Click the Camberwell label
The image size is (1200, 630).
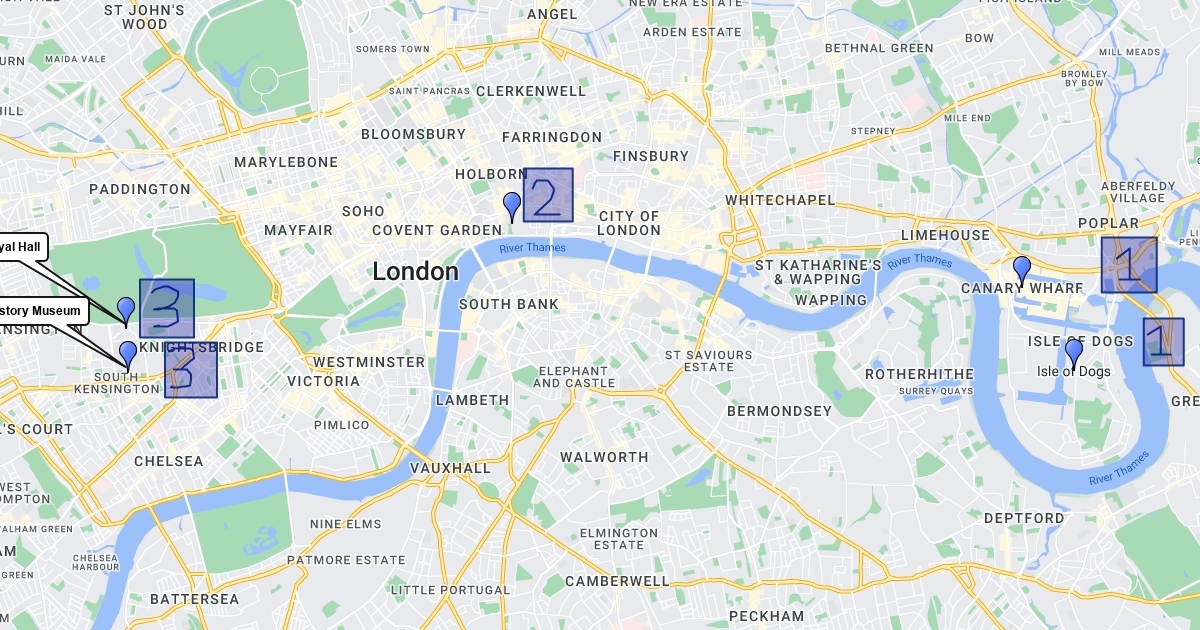(x=617, y=581)
